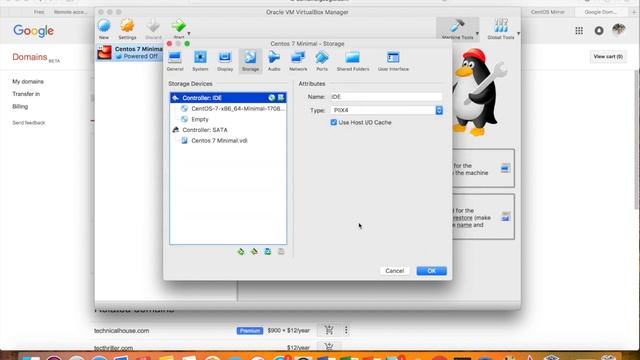Open more options for technicalhouse.com
This screenshot has height=360, width=640.
coord(346,330)
